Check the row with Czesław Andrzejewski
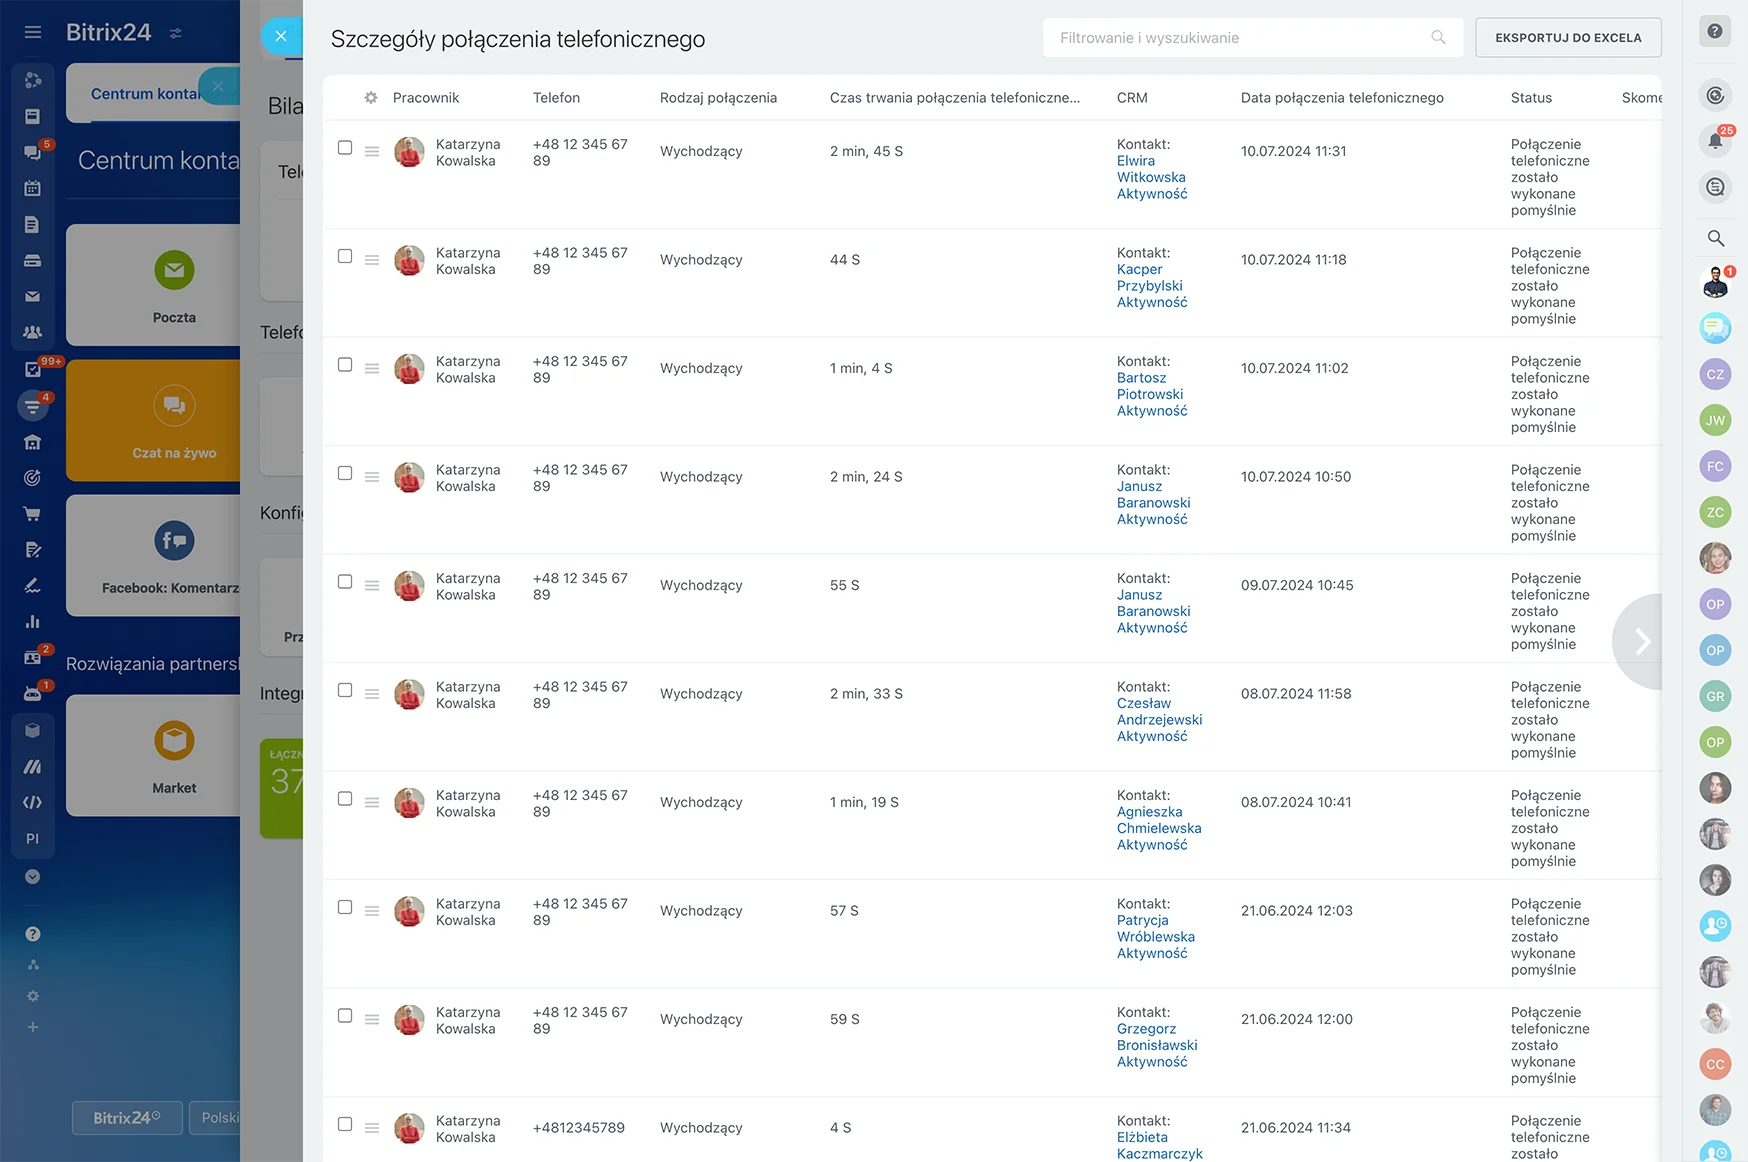Image resolution: width=1748 pixels, height=1162 pixels. 345,691
